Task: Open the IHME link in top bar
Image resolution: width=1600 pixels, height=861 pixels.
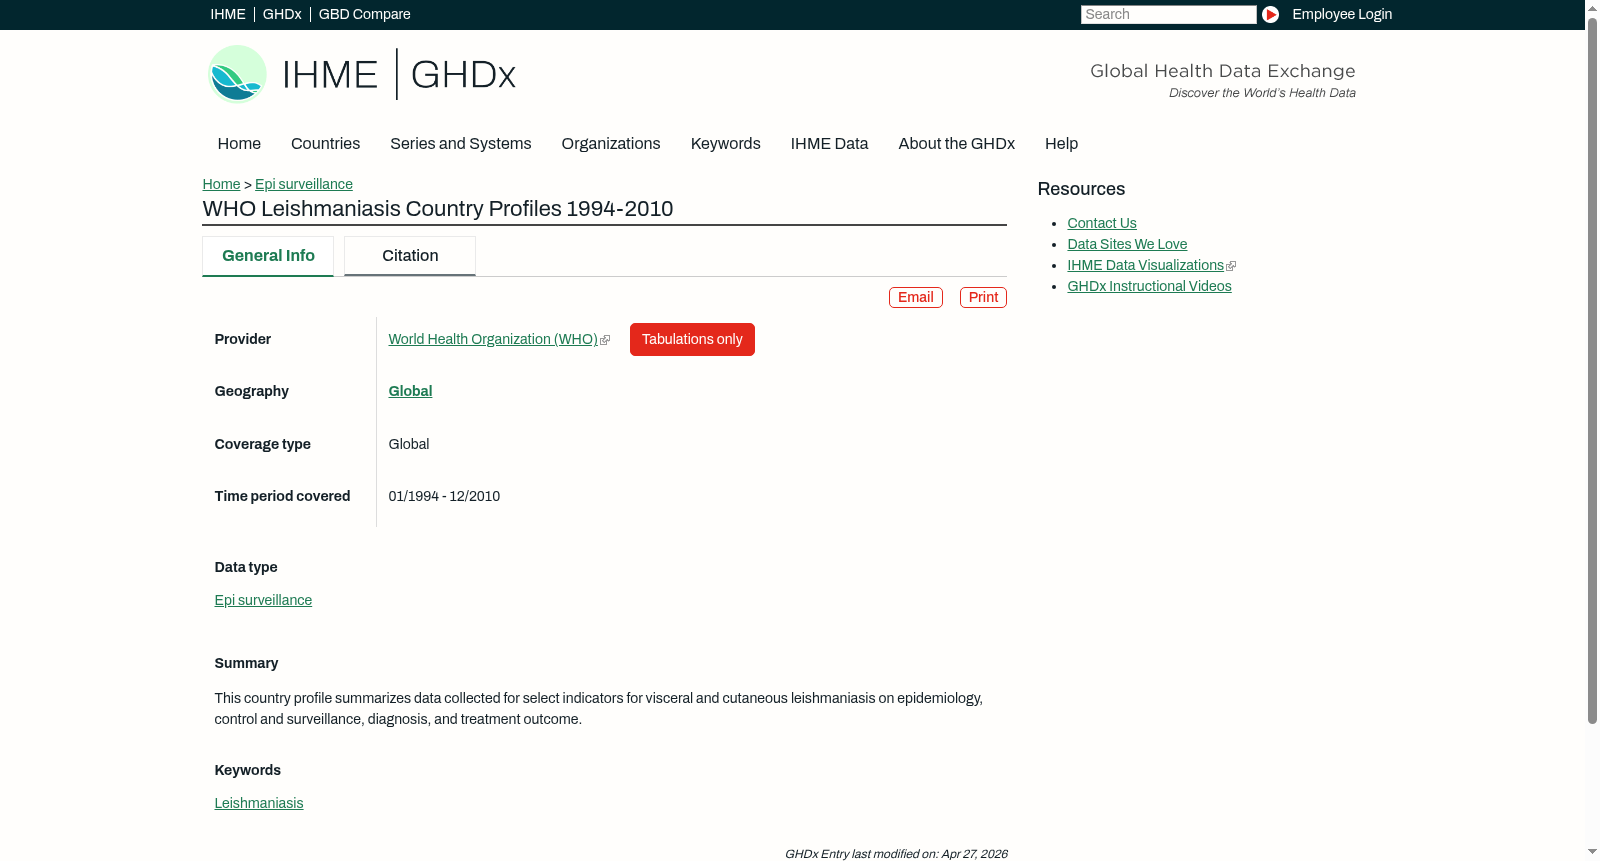Action: (228, 14)
